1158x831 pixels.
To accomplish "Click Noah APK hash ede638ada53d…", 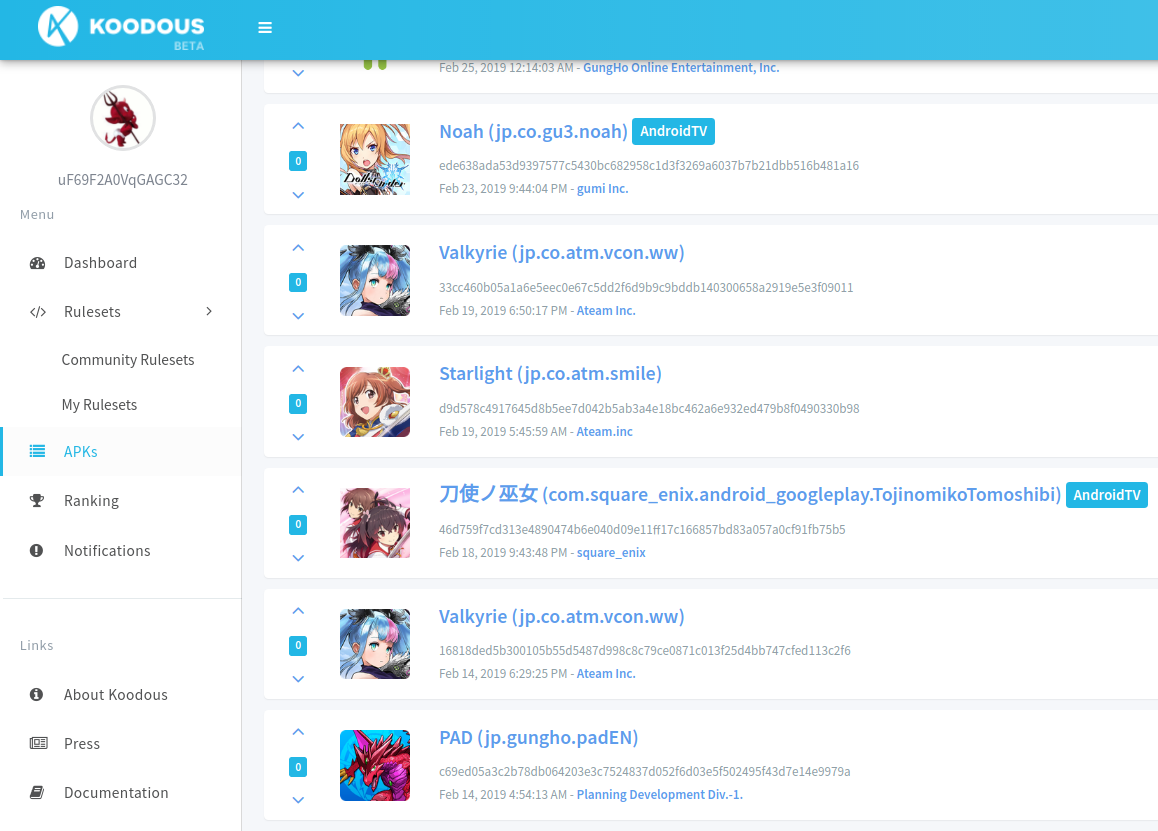I will [x=648, y=165].
